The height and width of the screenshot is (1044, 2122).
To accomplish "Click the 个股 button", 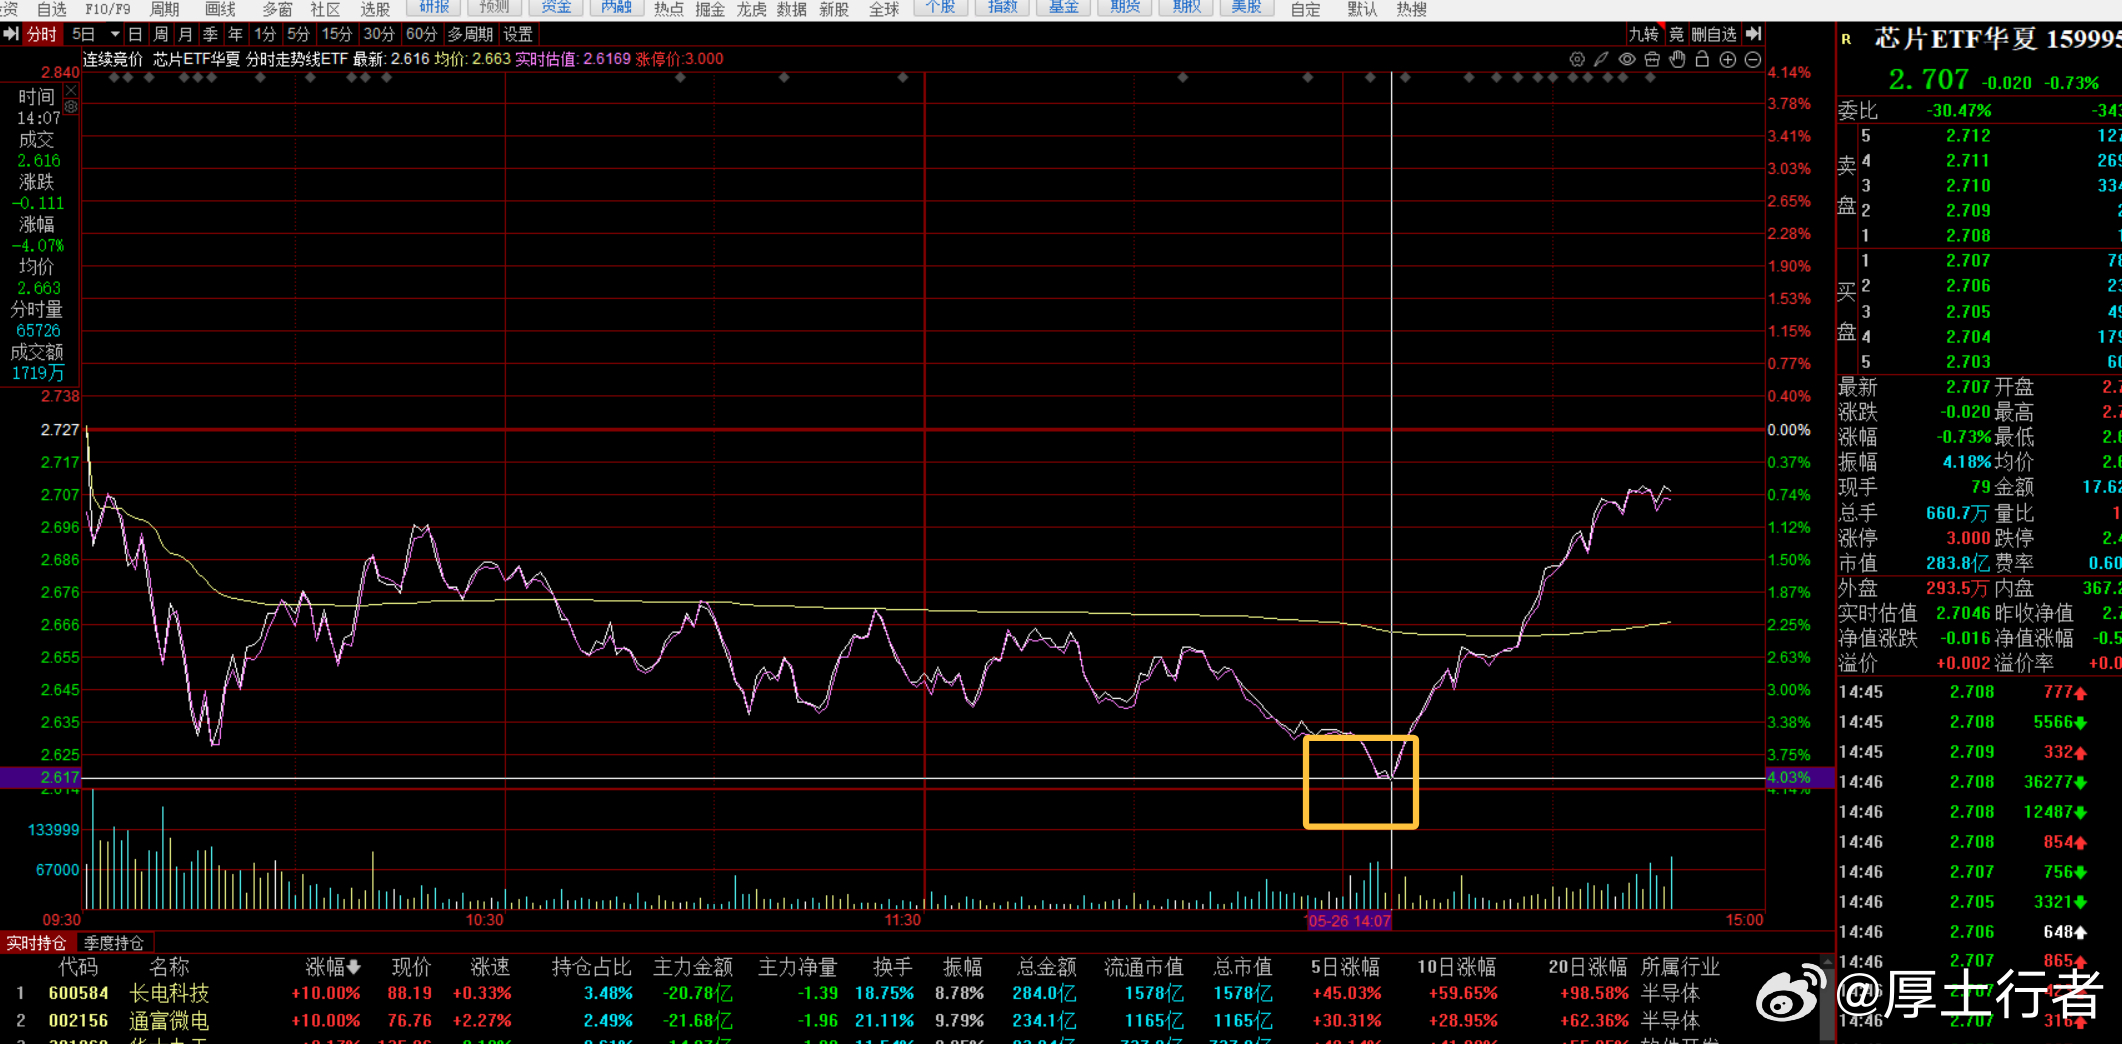I will tap(940, 7).
